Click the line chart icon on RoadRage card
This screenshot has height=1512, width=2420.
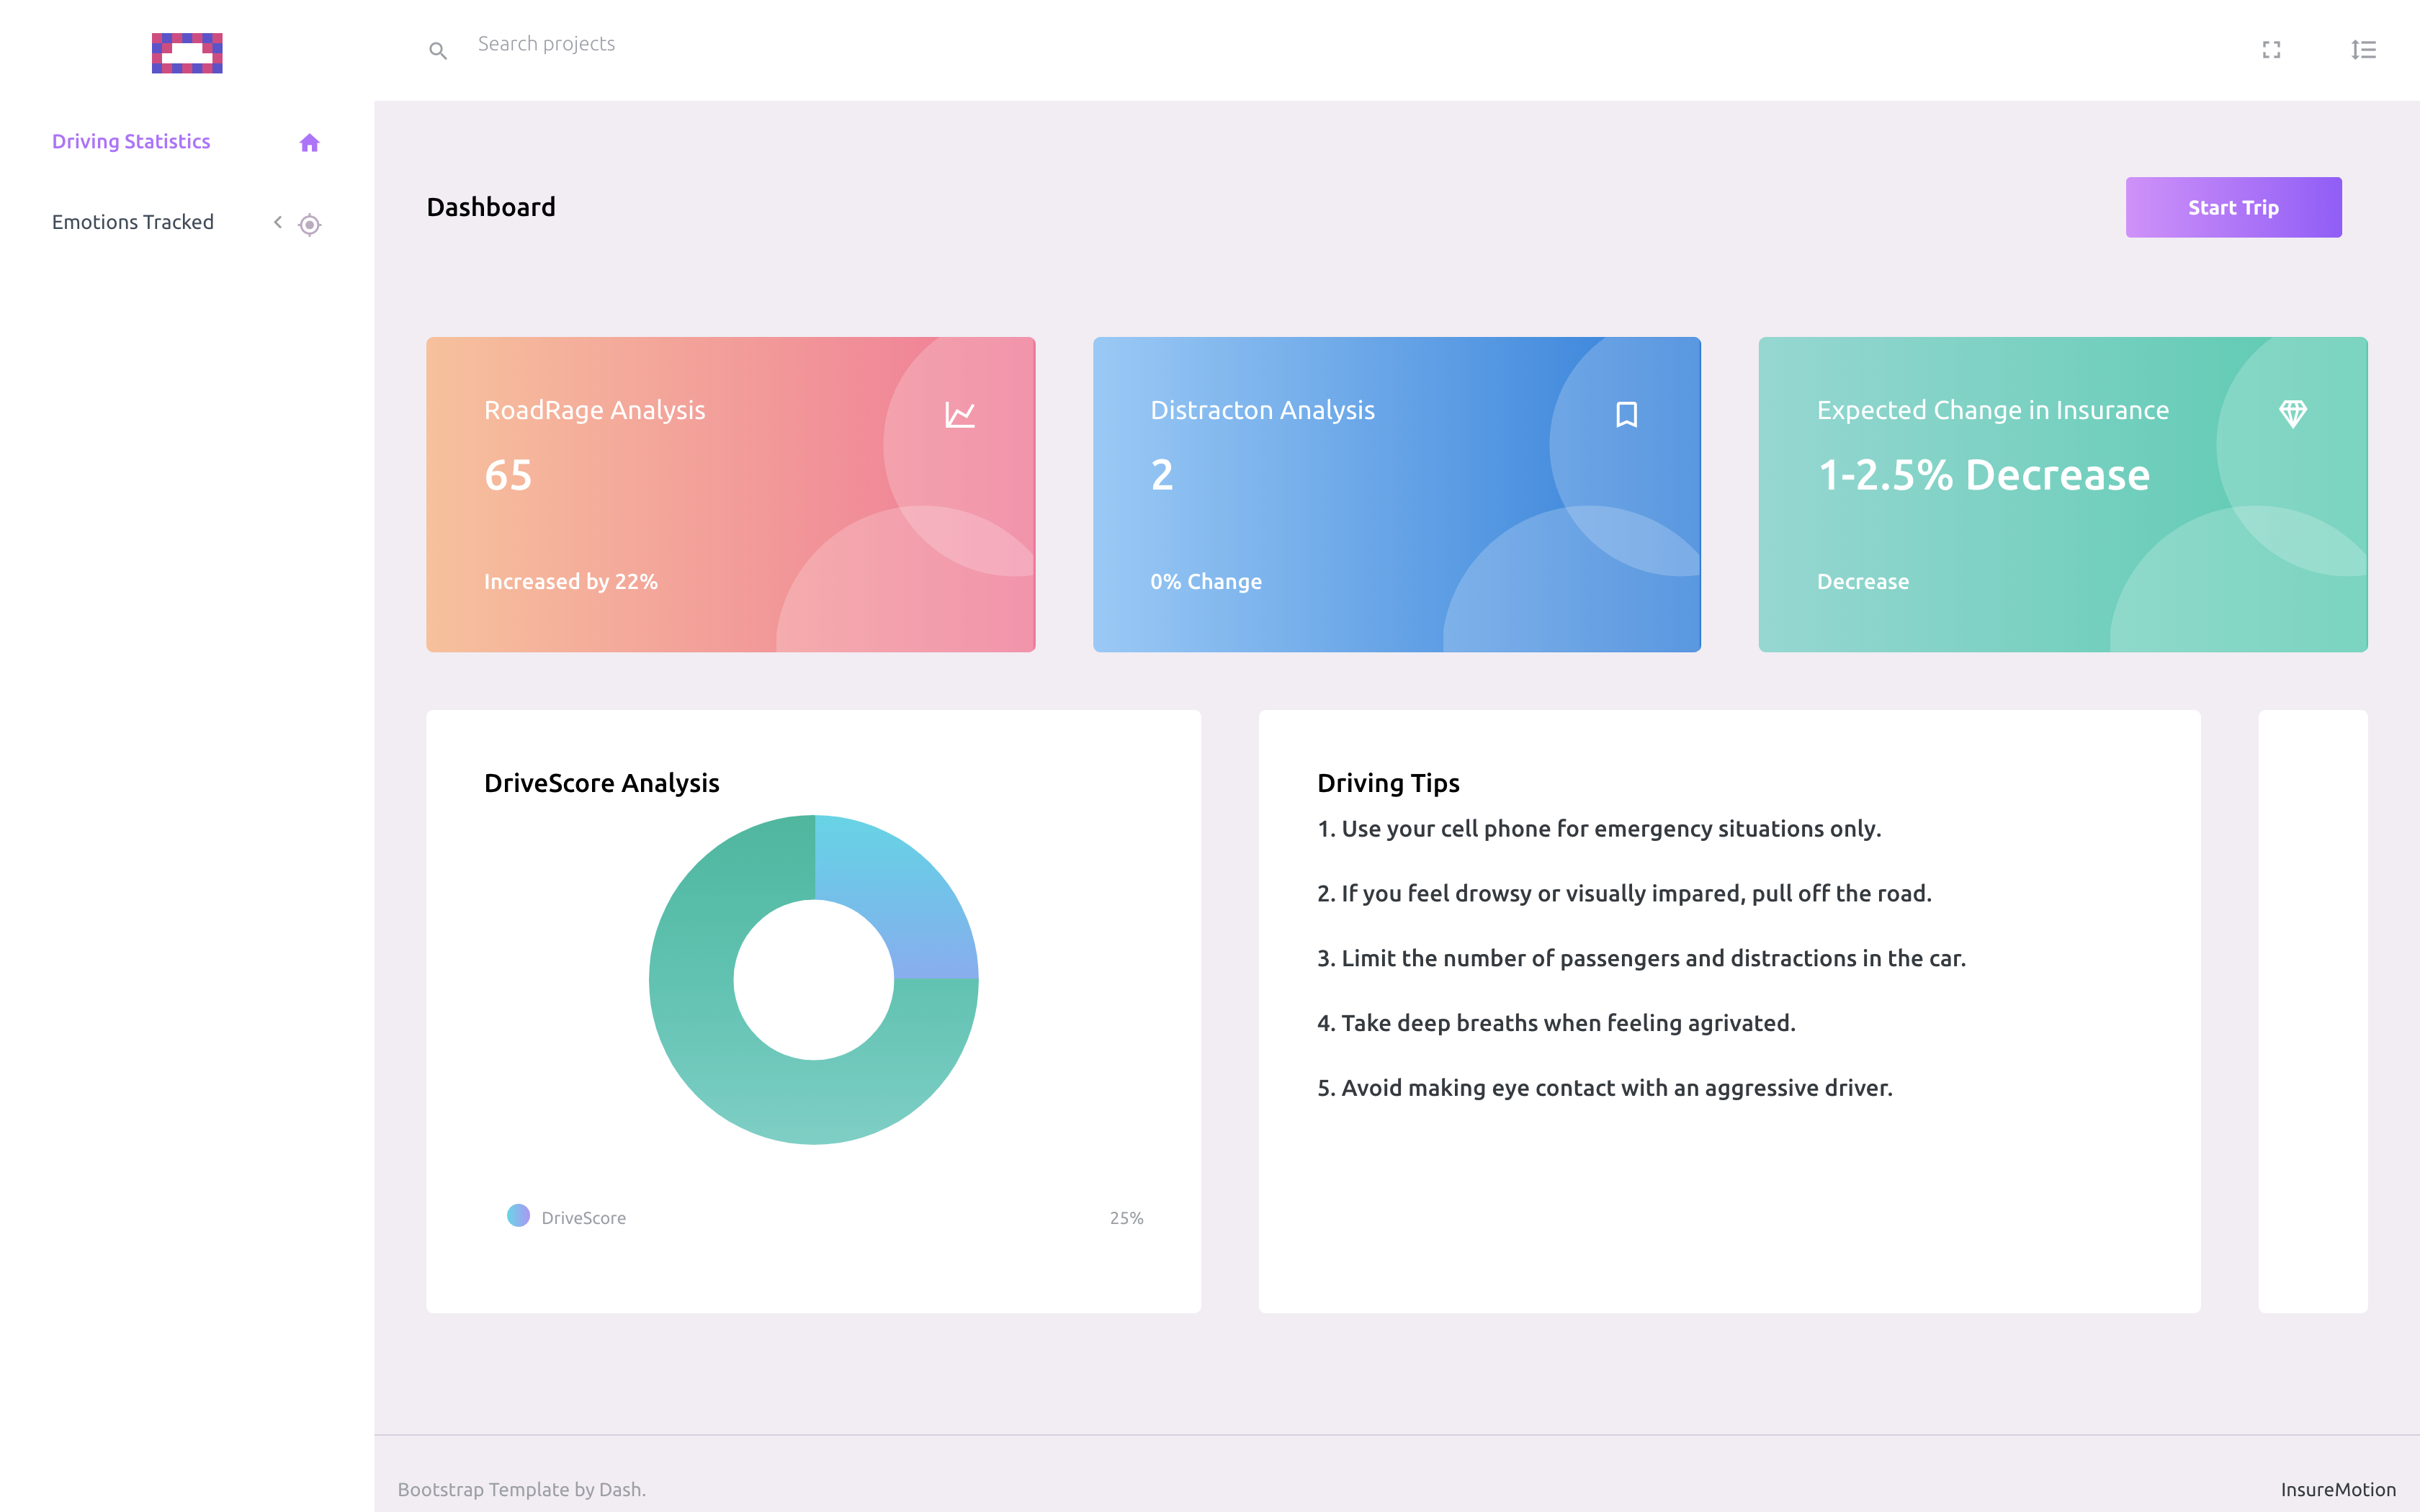[959, 414]
